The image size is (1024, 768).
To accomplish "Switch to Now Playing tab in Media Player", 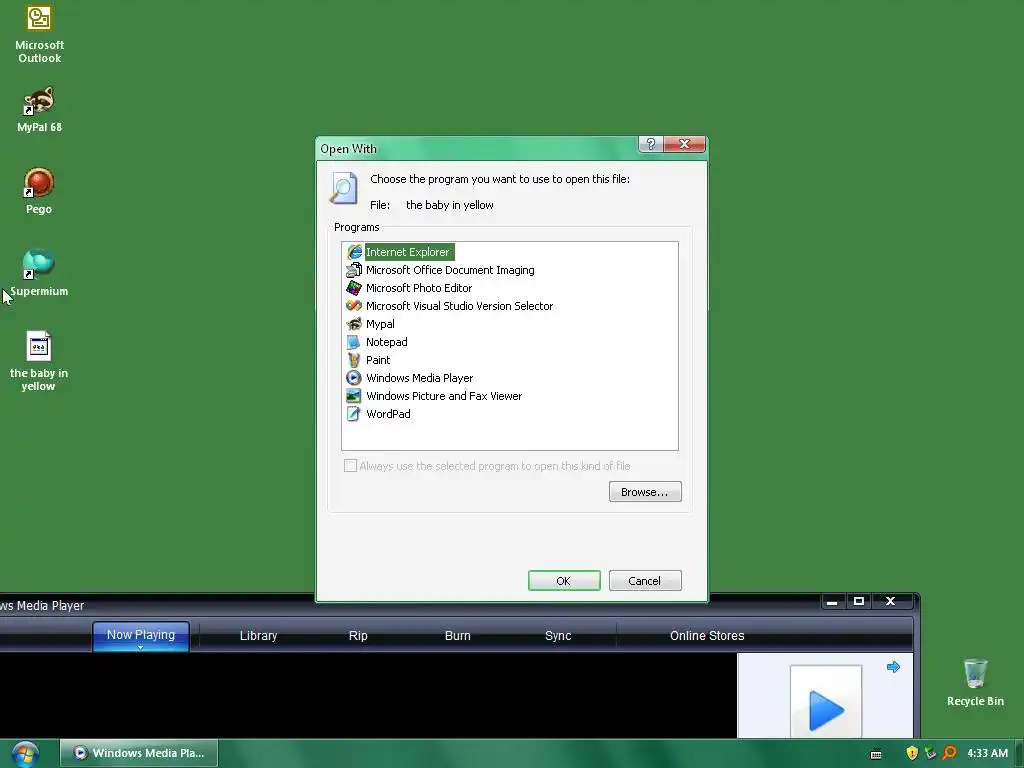I will coord(141,635).
